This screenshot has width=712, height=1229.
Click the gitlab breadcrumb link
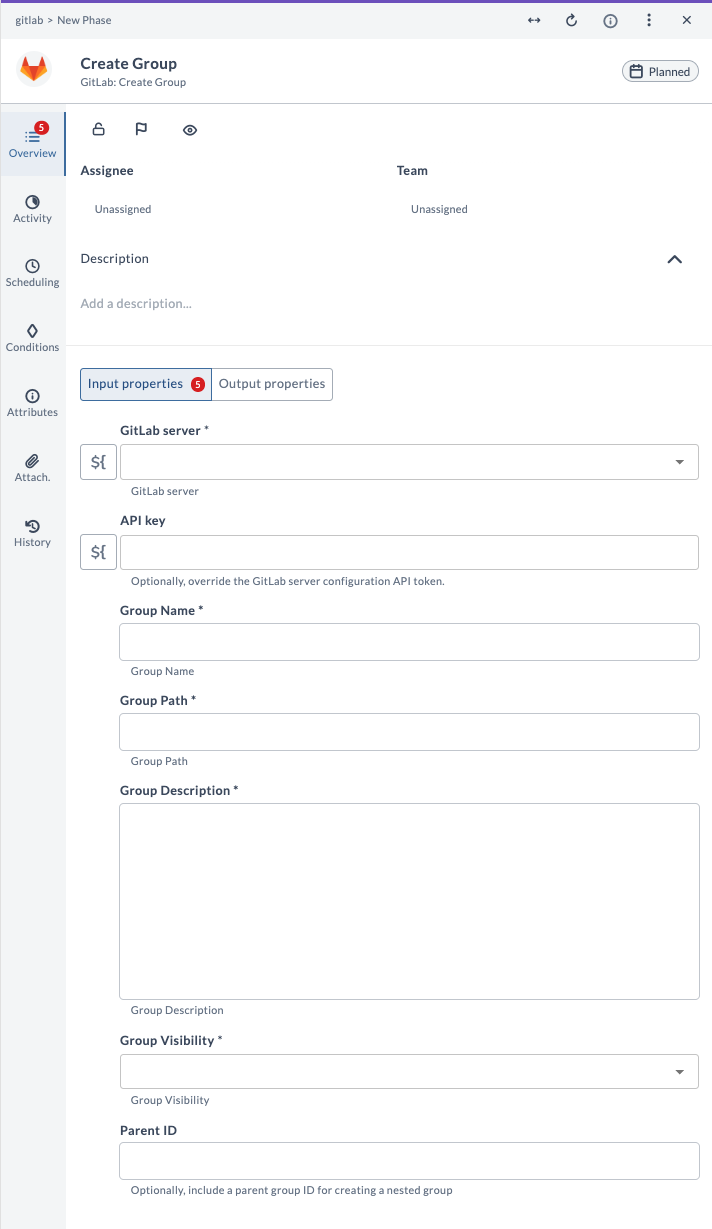coord(28,20)
